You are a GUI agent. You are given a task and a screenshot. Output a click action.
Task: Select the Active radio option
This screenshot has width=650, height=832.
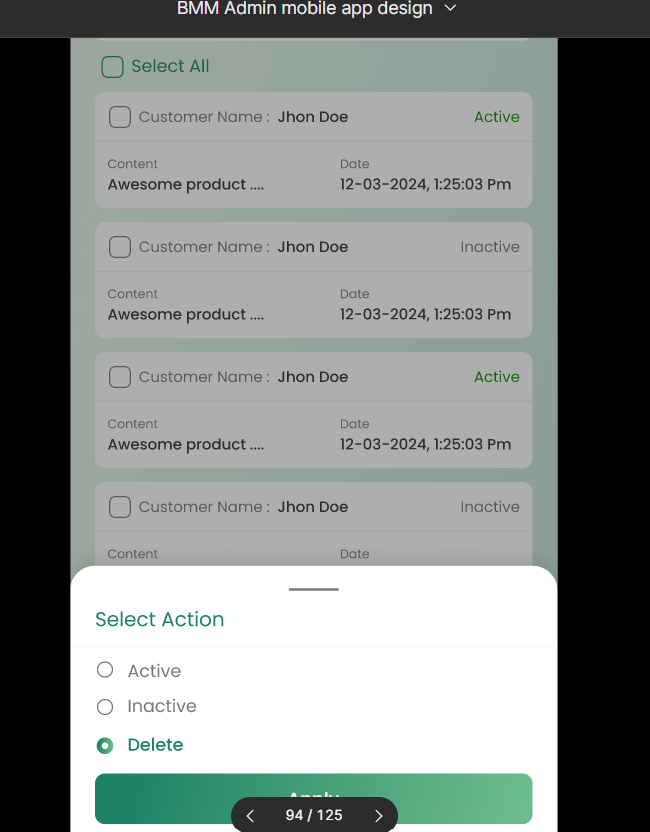coord(105,670)
